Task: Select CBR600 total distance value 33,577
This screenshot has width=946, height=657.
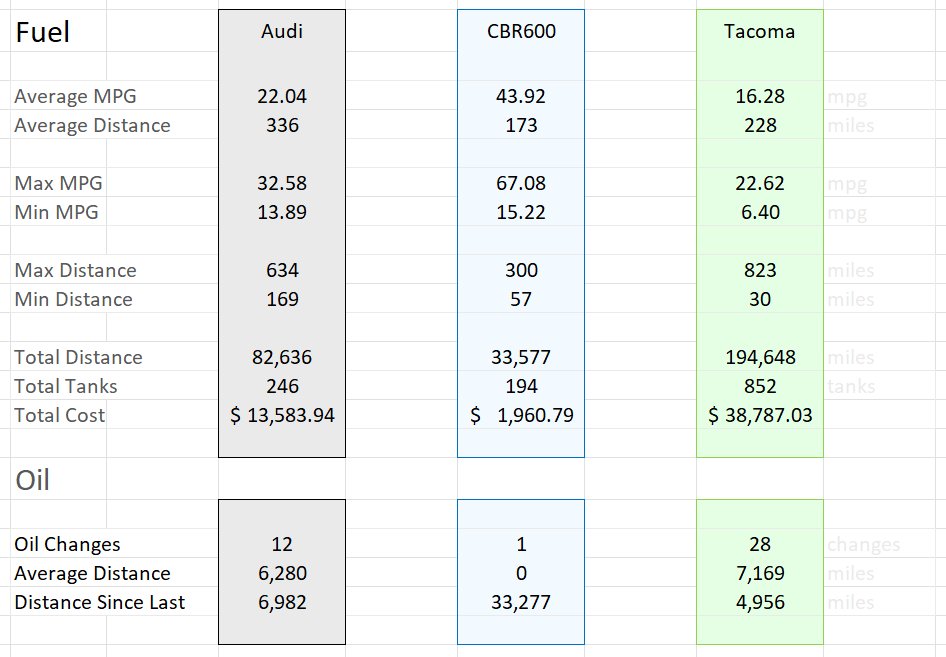Action: (521, 357)
